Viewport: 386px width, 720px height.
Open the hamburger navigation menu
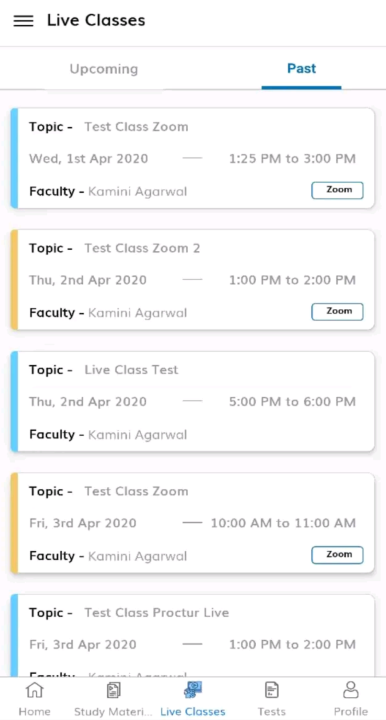click(23, 21)
